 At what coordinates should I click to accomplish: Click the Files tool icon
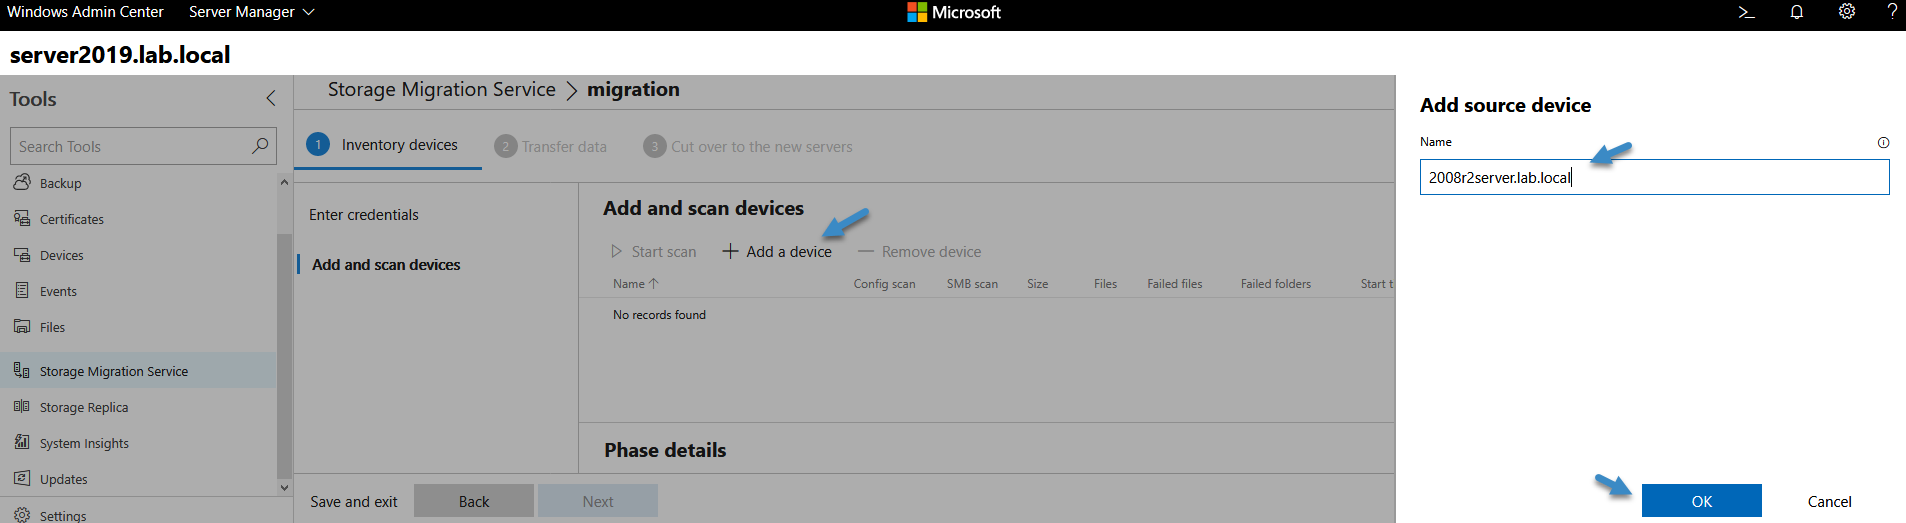click(22, 326)
